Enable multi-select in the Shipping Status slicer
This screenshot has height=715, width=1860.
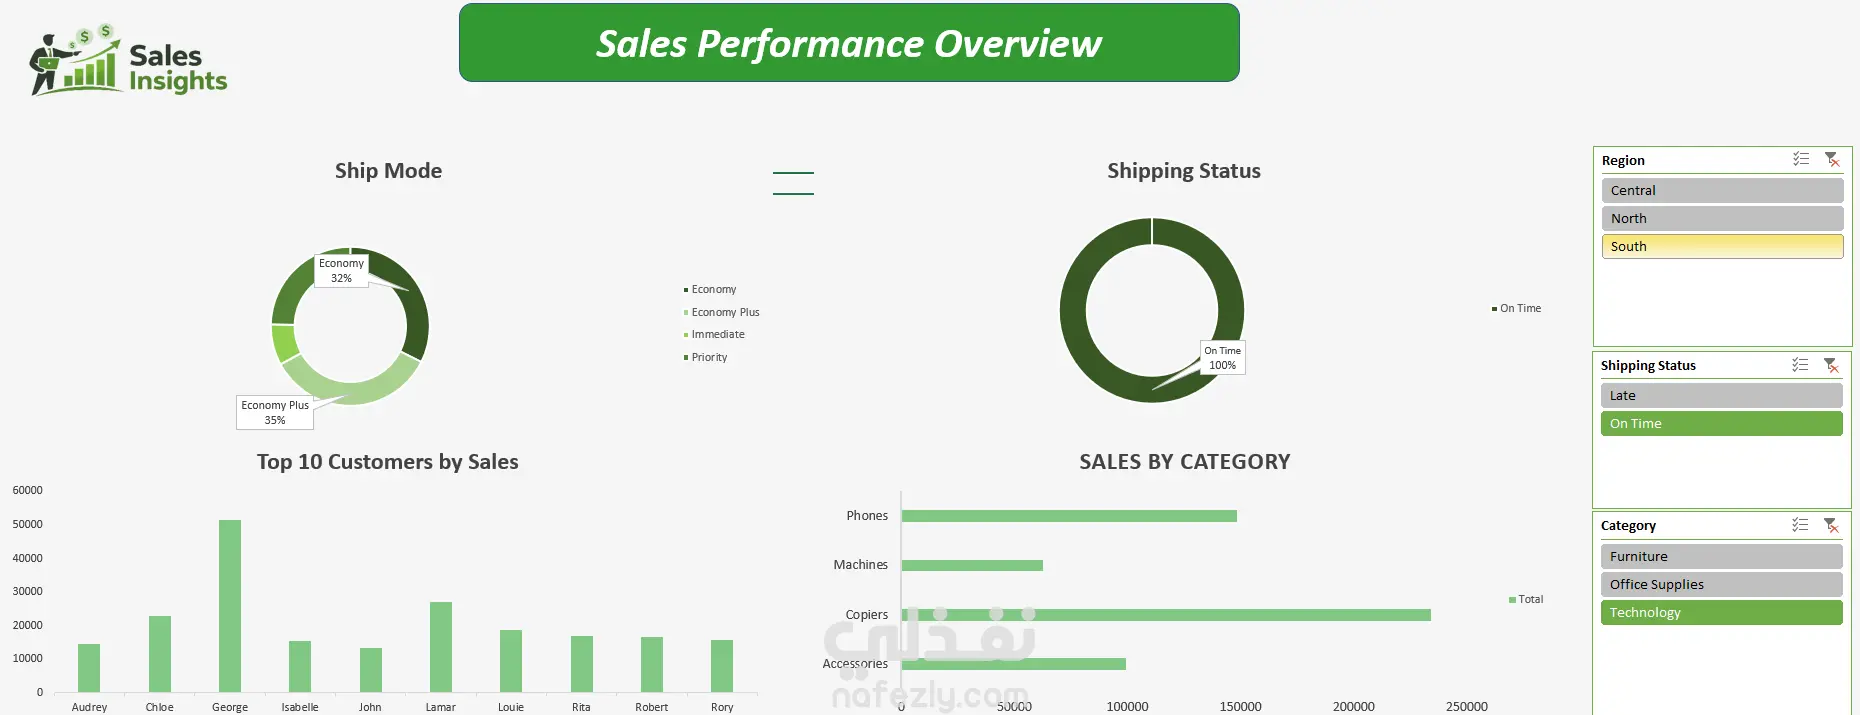1800,365
